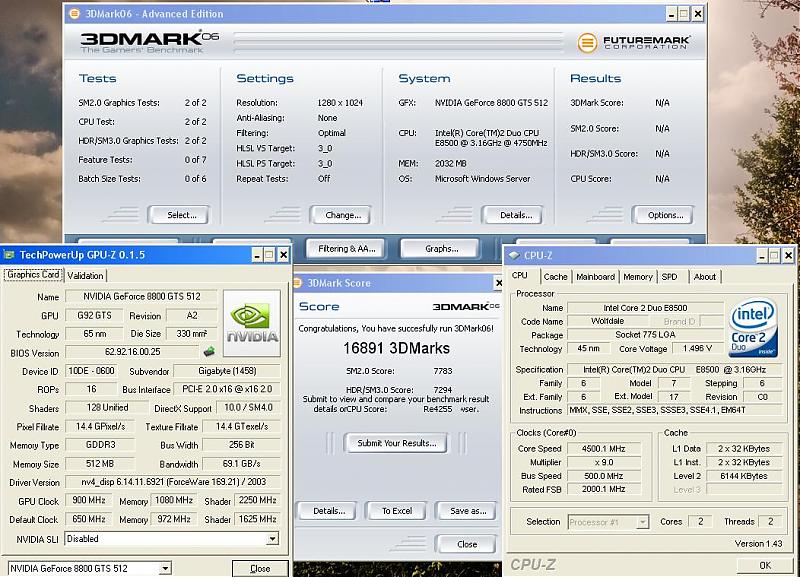Close the 3DMark Score dialog via Close button
The width and height of the screenshot is (800, 577).
pos(466,544)
